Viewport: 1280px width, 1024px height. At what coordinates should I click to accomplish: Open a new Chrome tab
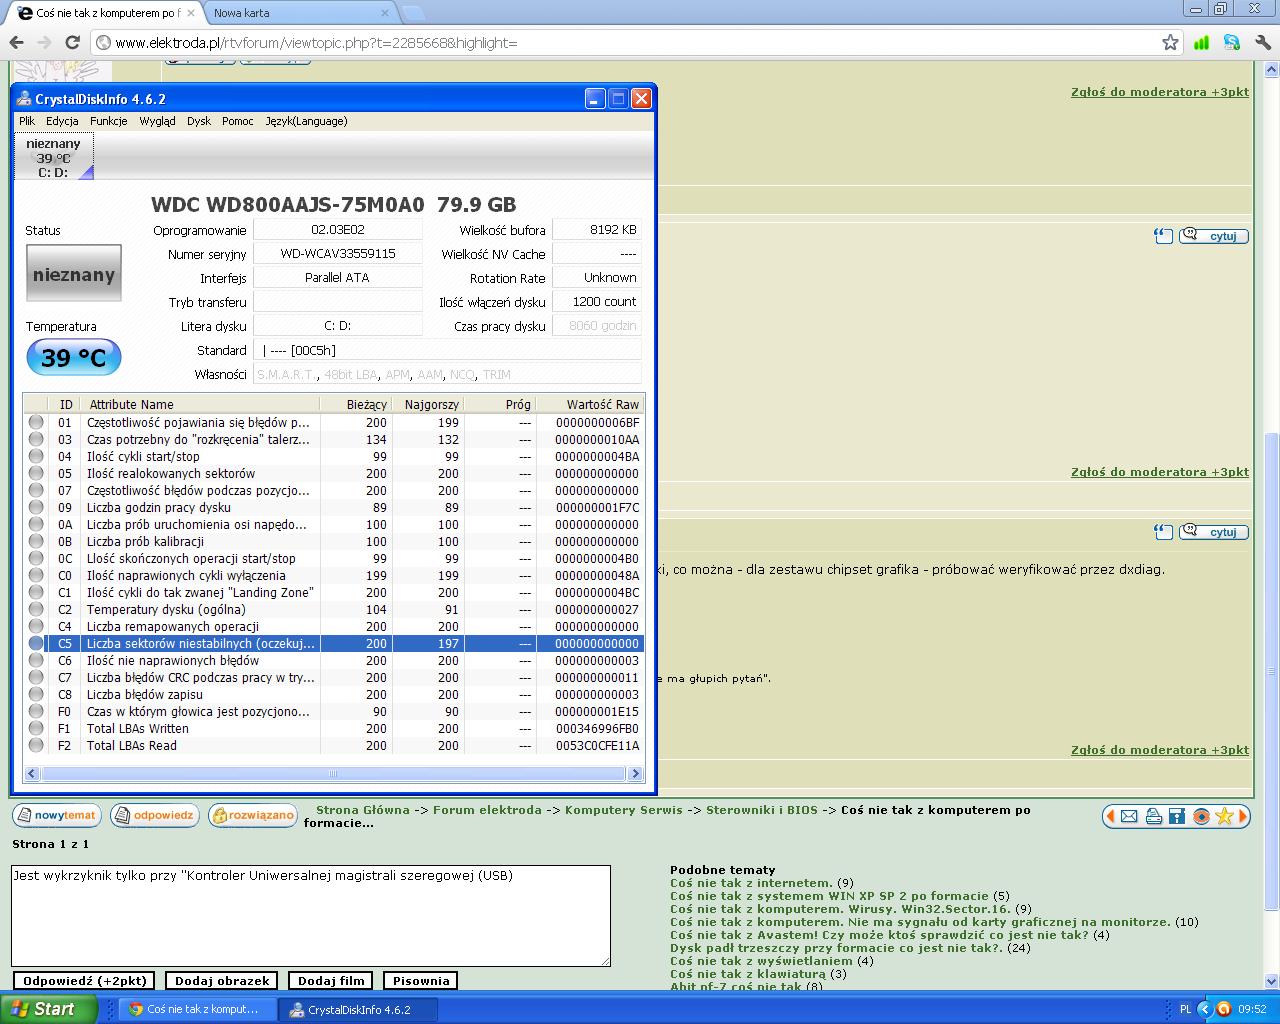[x=412, y=13]
